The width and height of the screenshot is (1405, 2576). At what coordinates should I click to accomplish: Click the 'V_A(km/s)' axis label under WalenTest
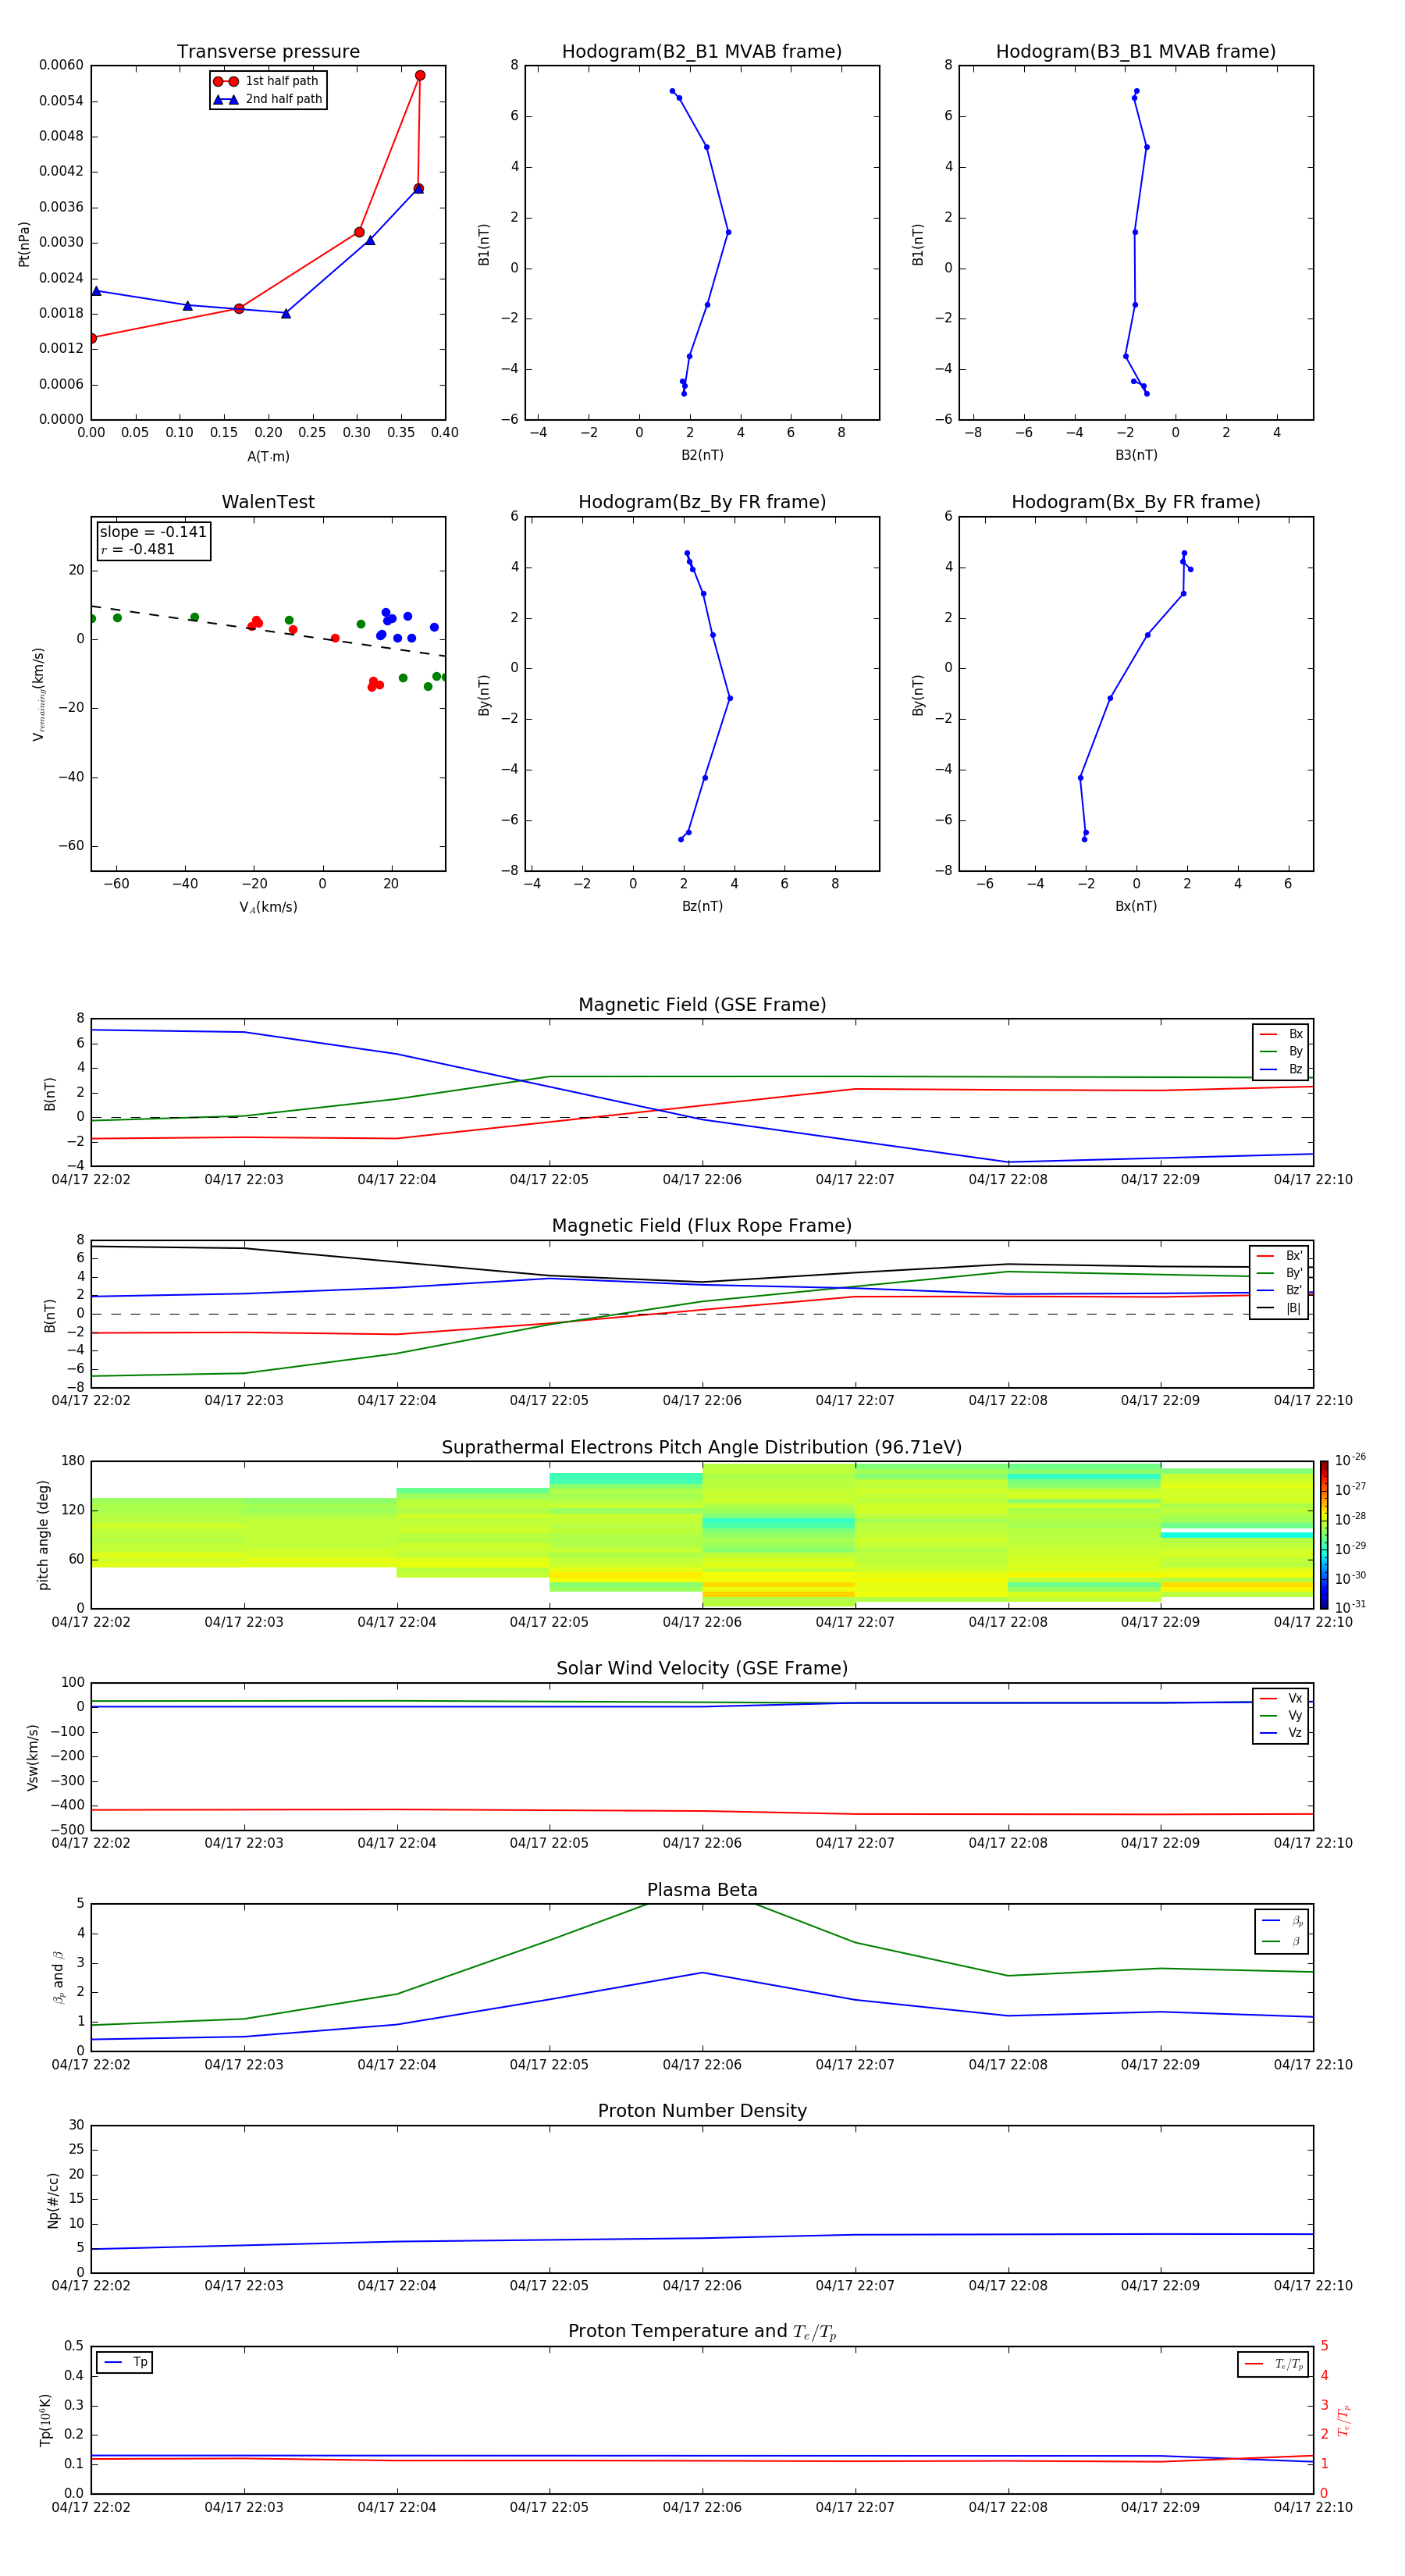click(268, 907)
